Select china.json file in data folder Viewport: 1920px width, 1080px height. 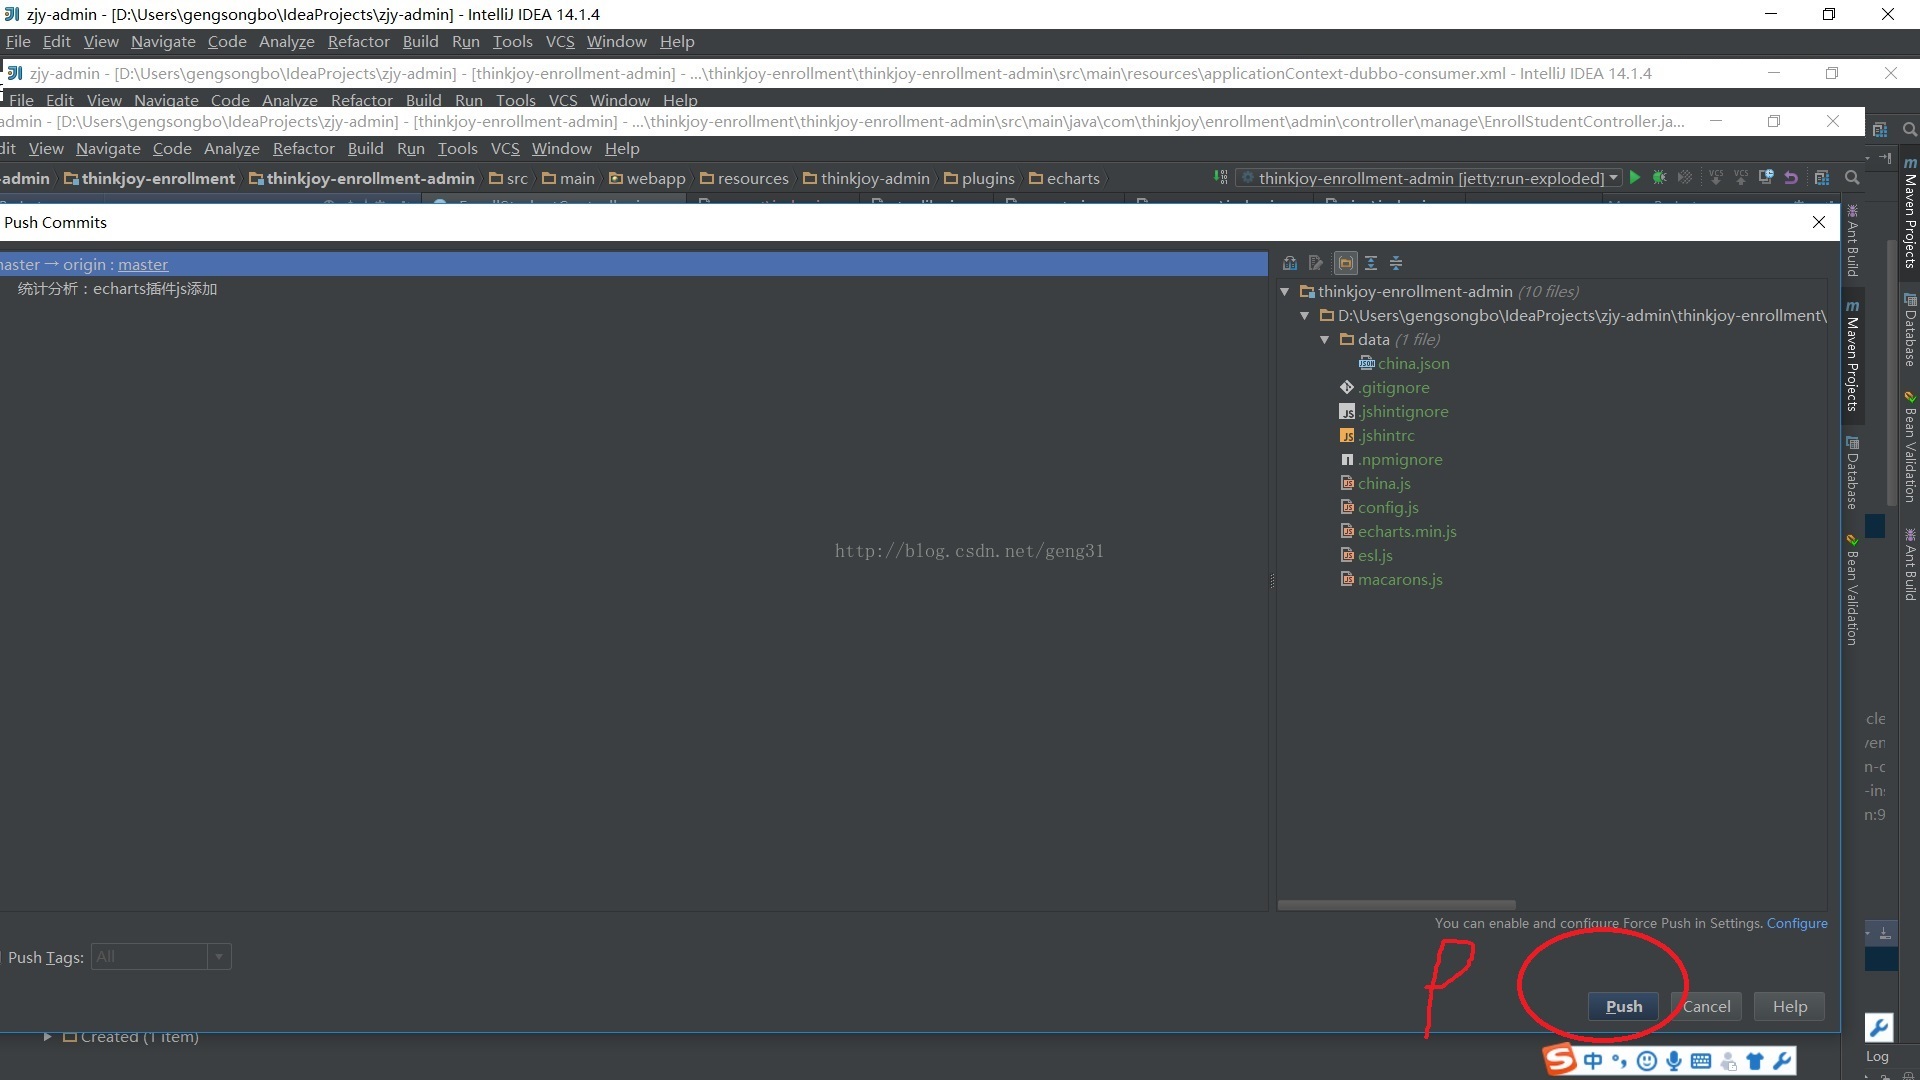pyautogui.click(x=1414, y=363)
